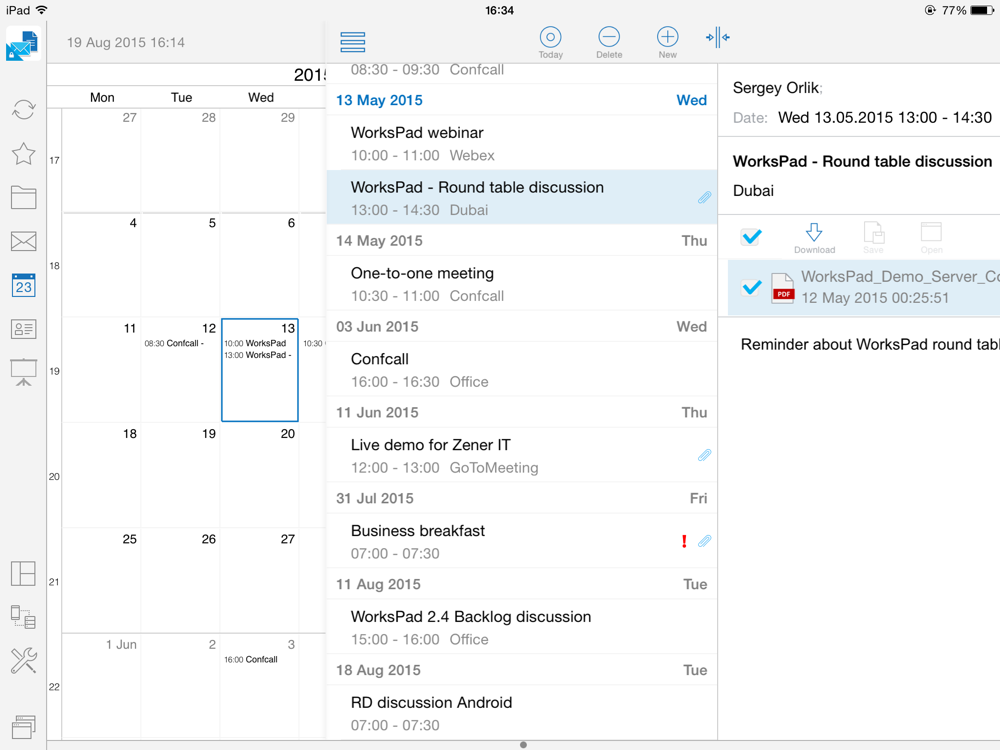Open the Favorites star icon
This screenshot has height=750, width=1000.
[x=24, y=154]
